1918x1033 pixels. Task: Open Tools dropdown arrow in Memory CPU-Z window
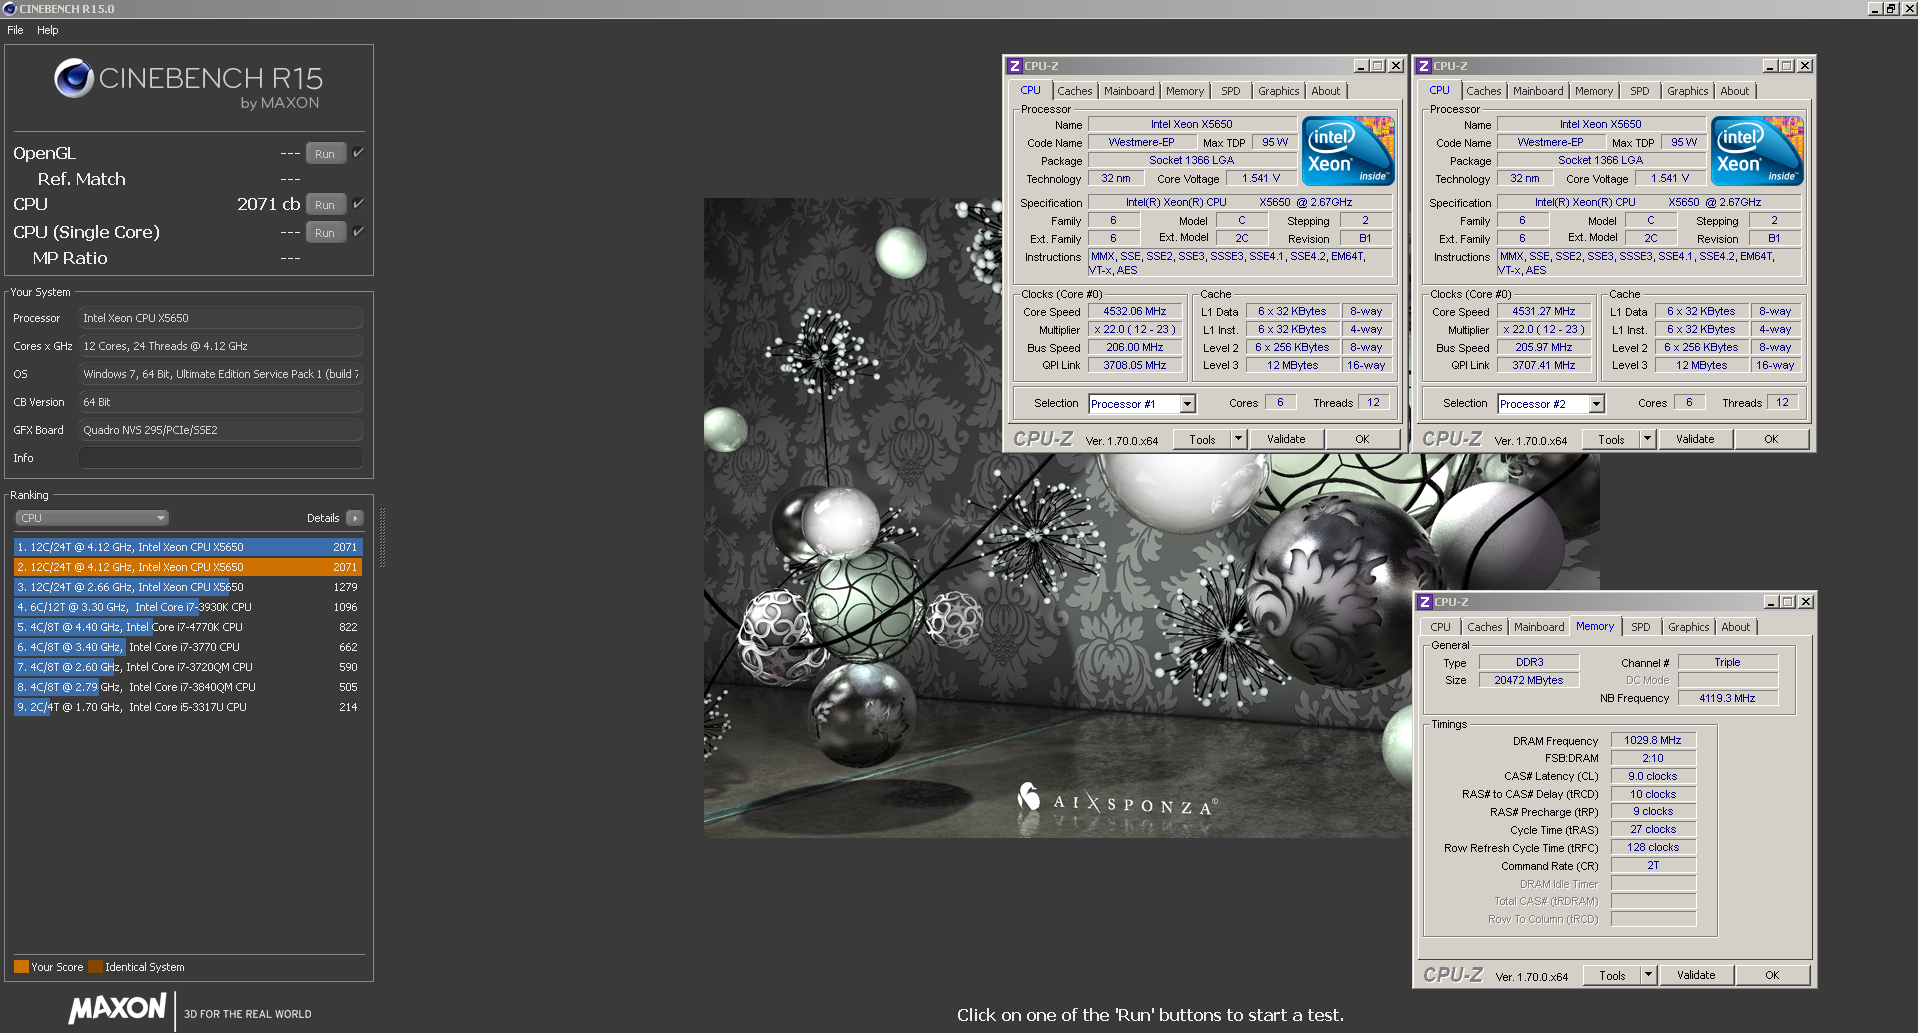point(1648,975)
